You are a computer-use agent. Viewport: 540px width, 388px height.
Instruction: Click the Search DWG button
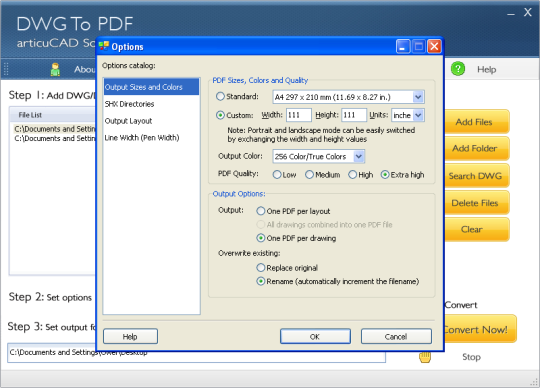[x=476, y=176]
